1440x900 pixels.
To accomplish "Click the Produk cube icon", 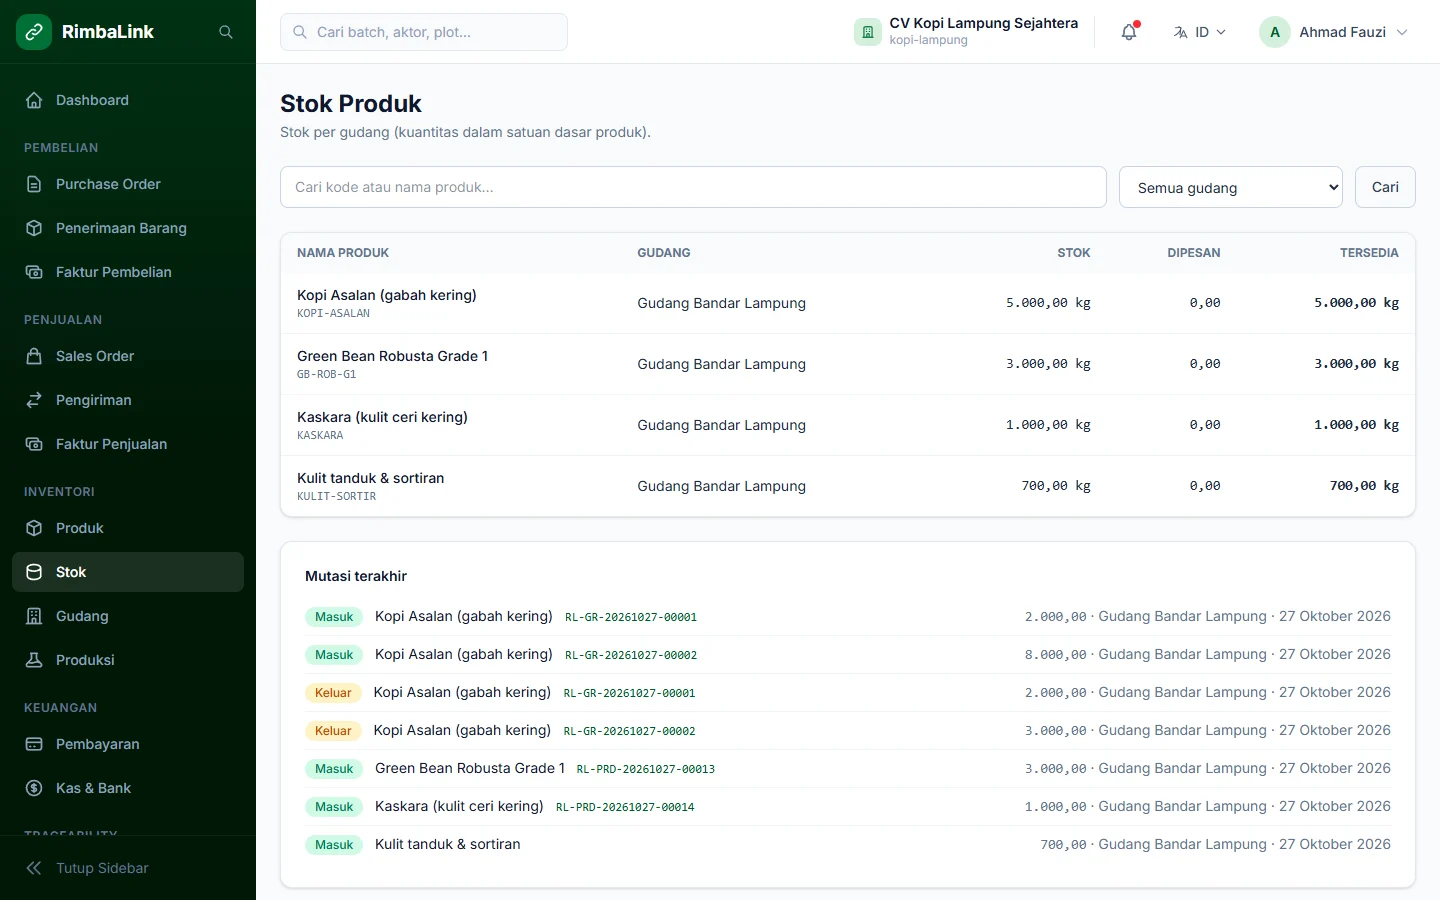I will (x=34, y=528).
